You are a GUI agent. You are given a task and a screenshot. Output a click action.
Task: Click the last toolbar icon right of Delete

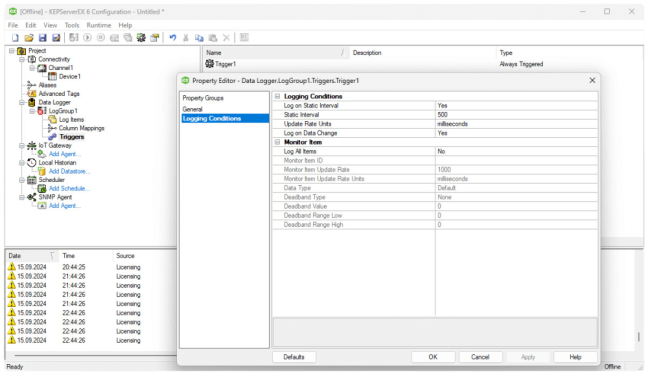[244, 38]
